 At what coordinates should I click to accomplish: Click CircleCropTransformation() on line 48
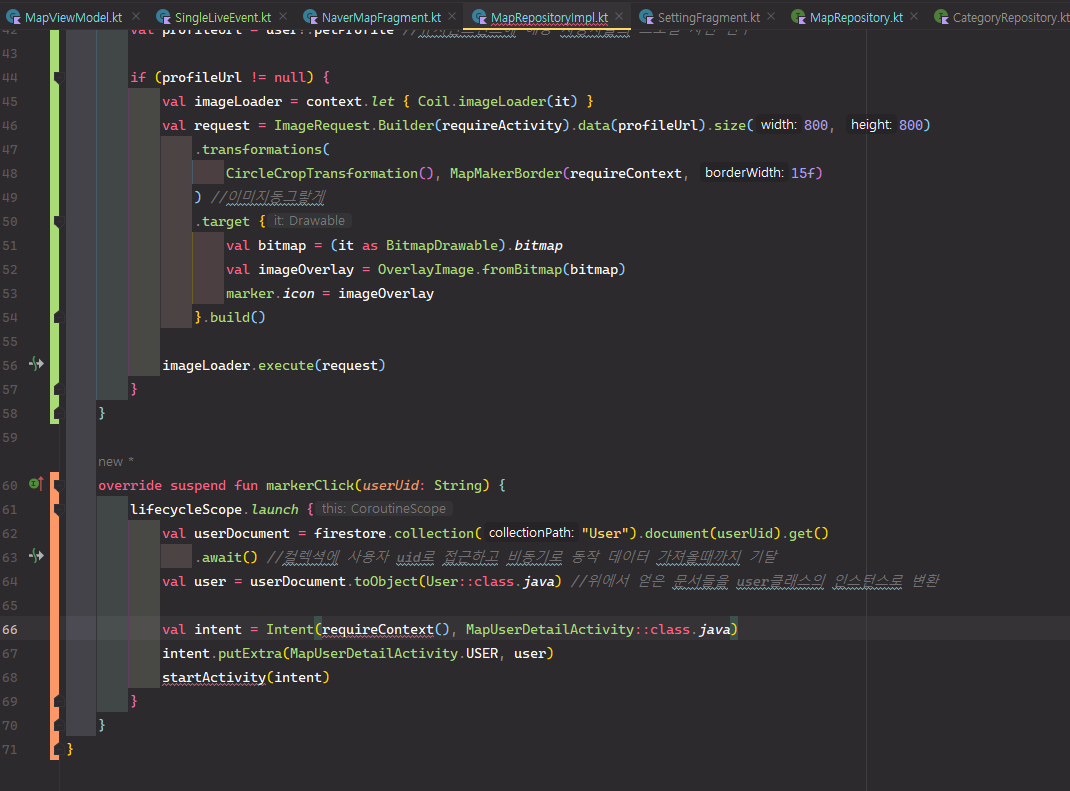(329, 173)
